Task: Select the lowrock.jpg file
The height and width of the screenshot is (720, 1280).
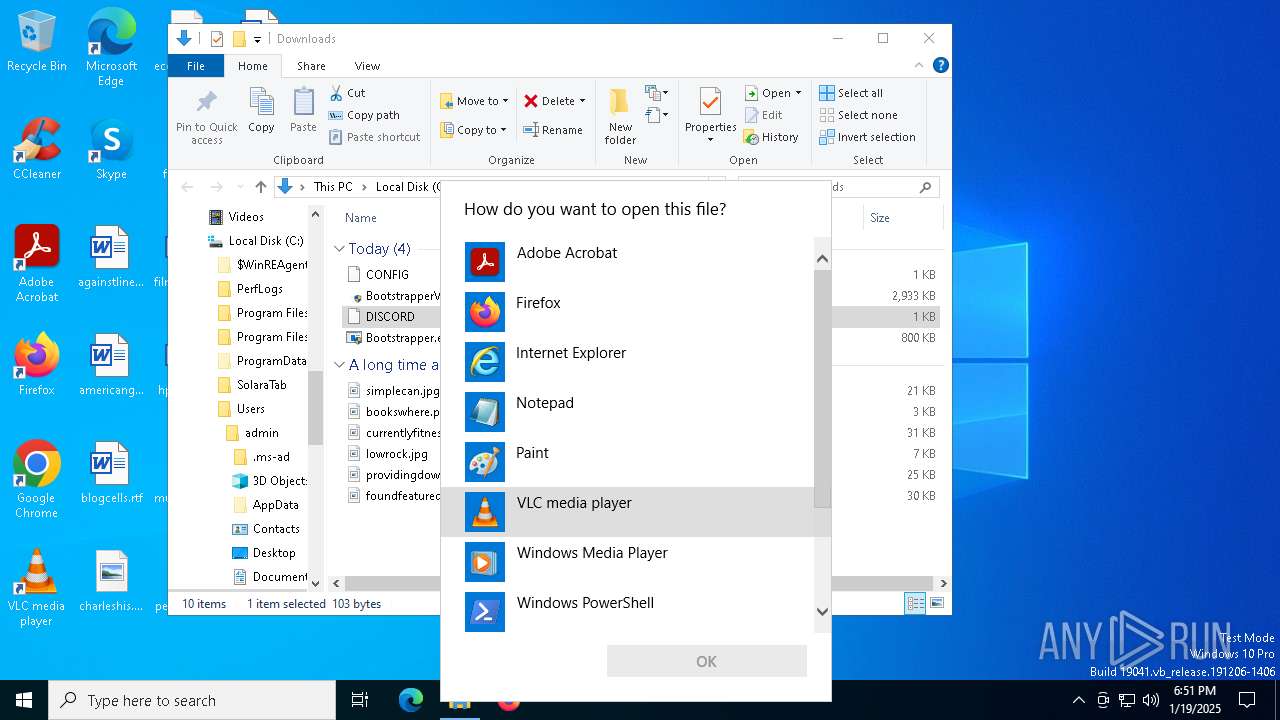Action: tap(396, 454)
